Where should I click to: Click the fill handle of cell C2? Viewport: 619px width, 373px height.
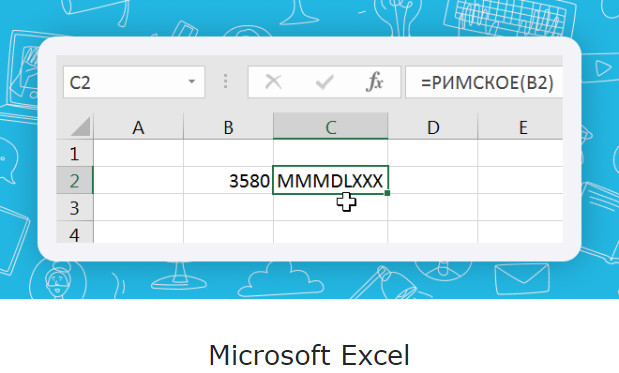click(387, 193)
